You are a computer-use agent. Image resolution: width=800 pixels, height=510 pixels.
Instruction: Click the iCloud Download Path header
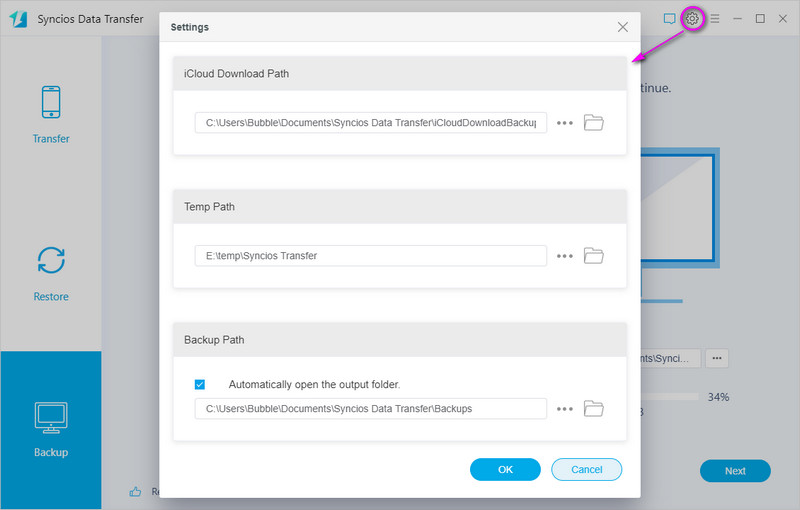point(399,73)
